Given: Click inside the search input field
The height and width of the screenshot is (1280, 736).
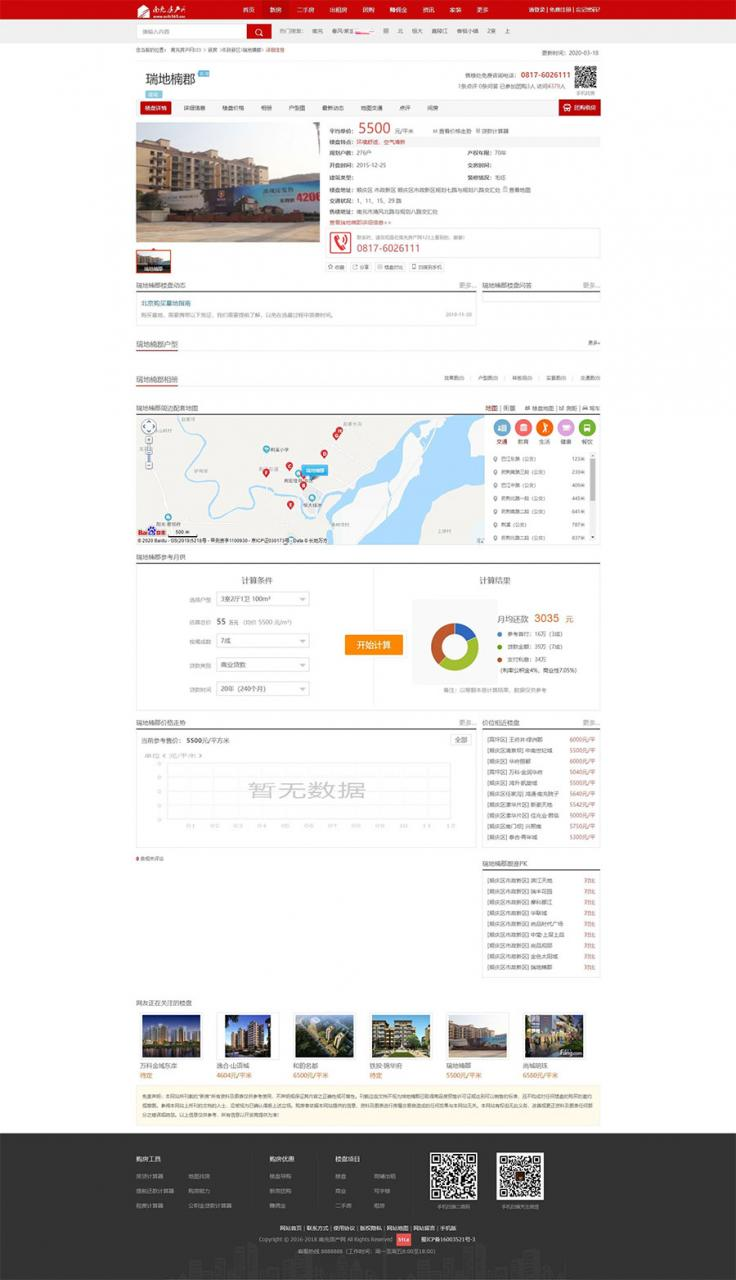Looking at the screenshot, I should [191, 32].
